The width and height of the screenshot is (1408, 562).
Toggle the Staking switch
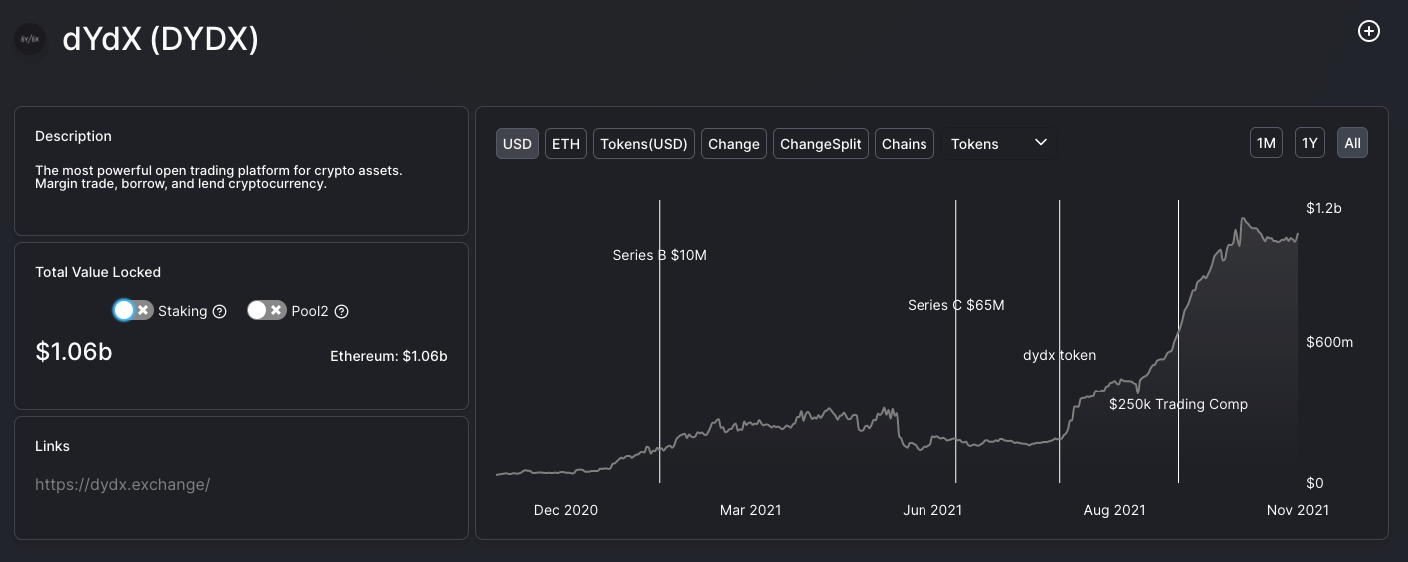(133, 311)
